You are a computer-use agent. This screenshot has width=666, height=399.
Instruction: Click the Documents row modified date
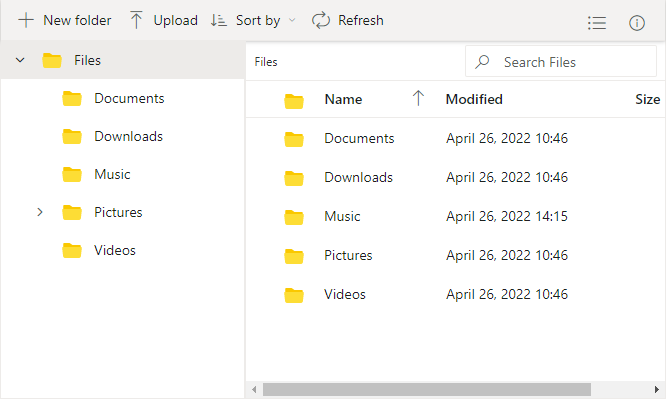[x=507, y=138]
